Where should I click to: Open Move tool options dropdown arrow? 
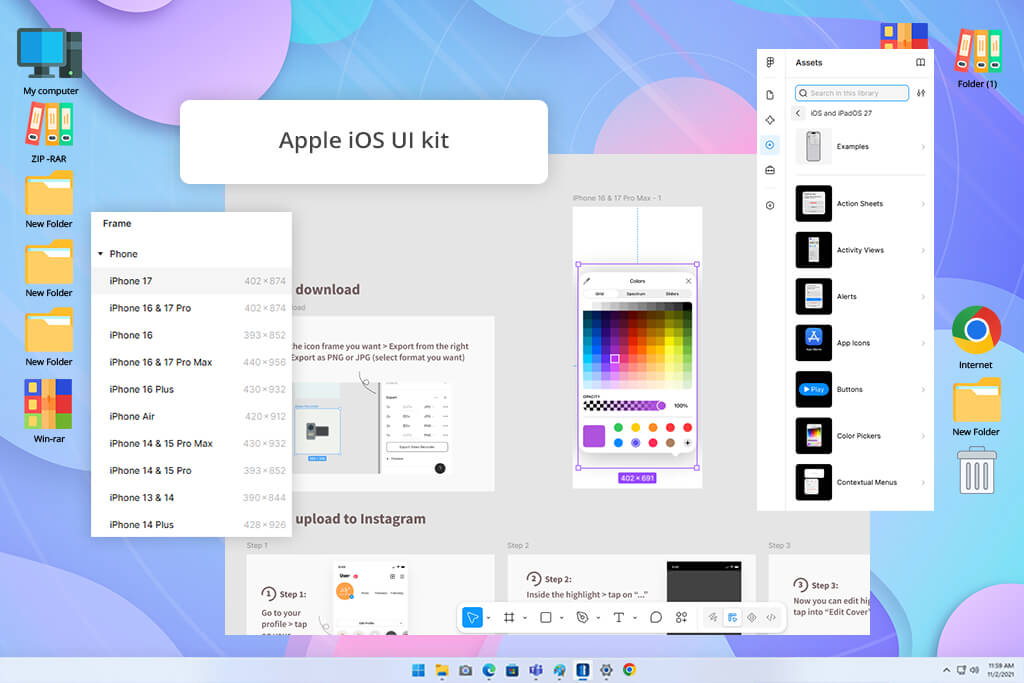pyautogui.click(x=488, y=618)
